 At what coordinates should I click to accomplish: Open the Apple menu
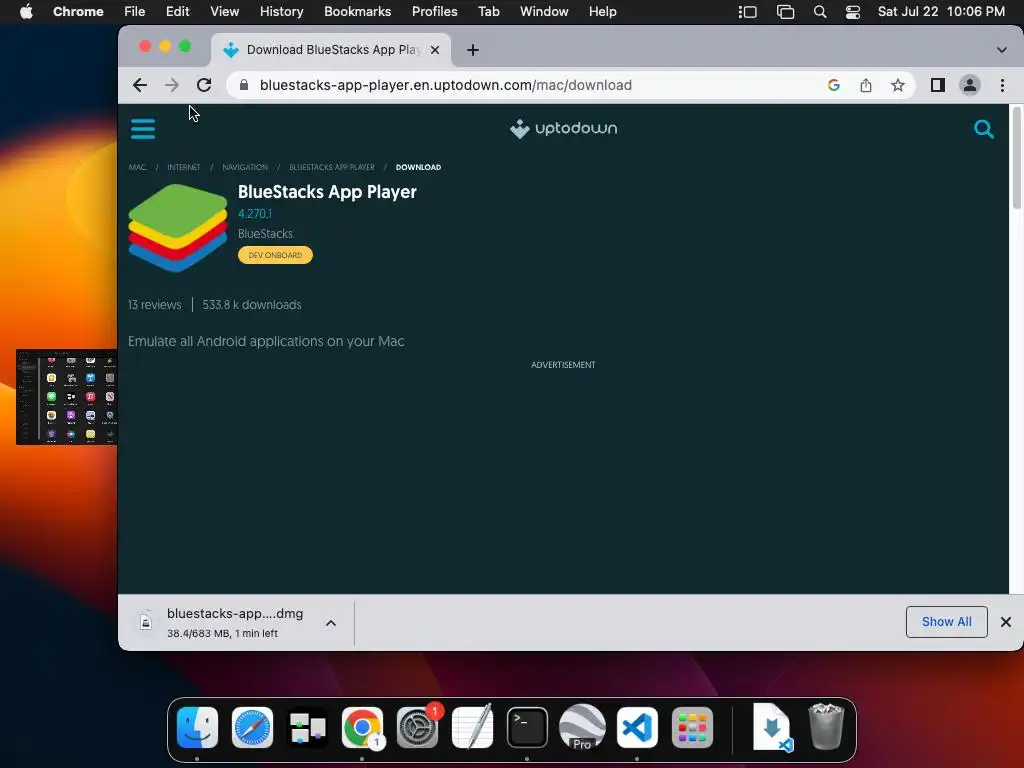click(26, 12)
